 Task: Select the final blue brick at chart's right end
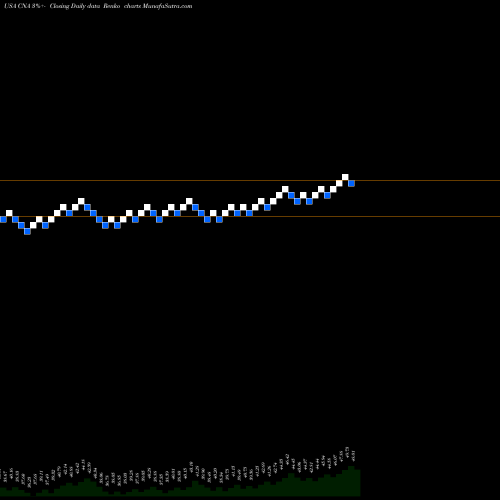(351, 183)
